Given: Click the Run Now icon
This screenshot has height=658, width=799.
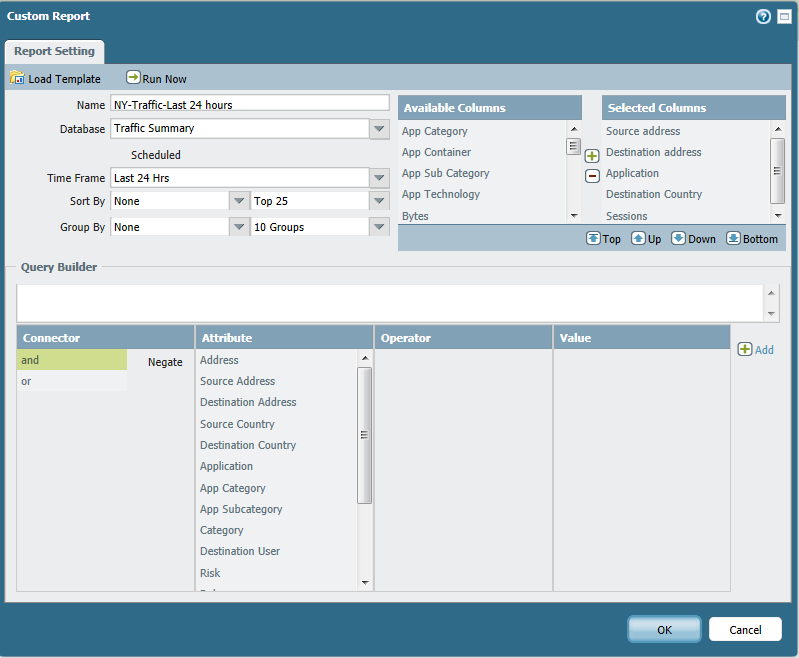Looking at the screenshot, I should 133,78.
